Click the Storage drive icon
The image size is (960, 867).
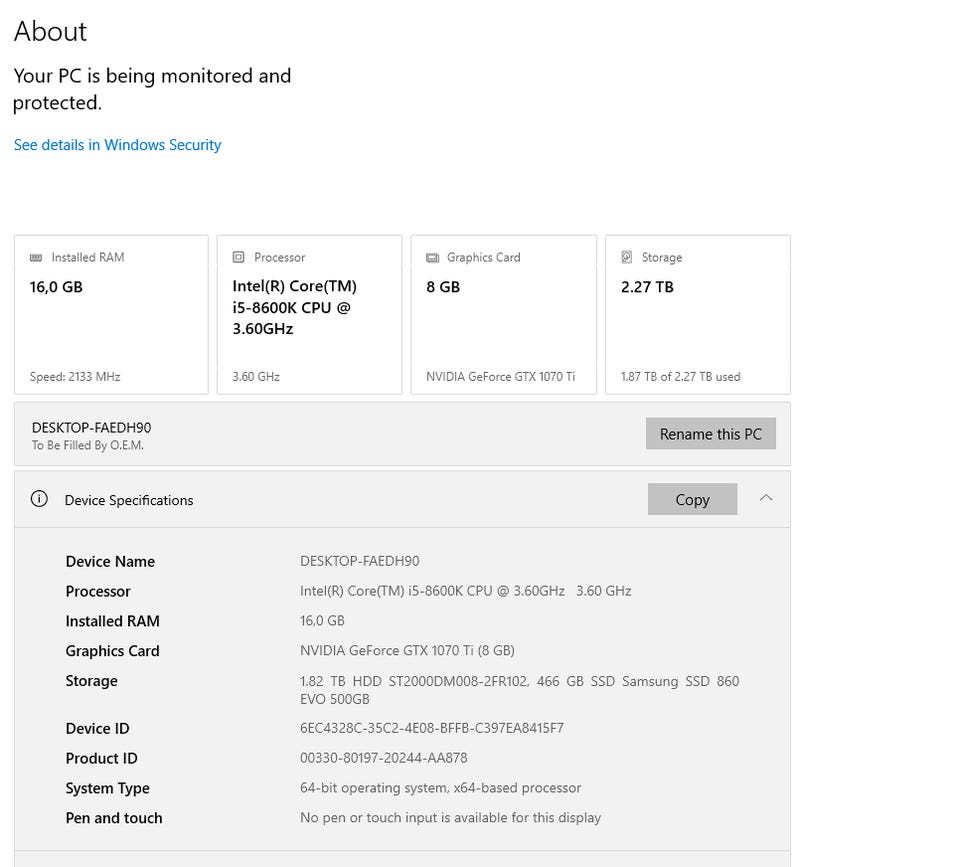point(627,257)
